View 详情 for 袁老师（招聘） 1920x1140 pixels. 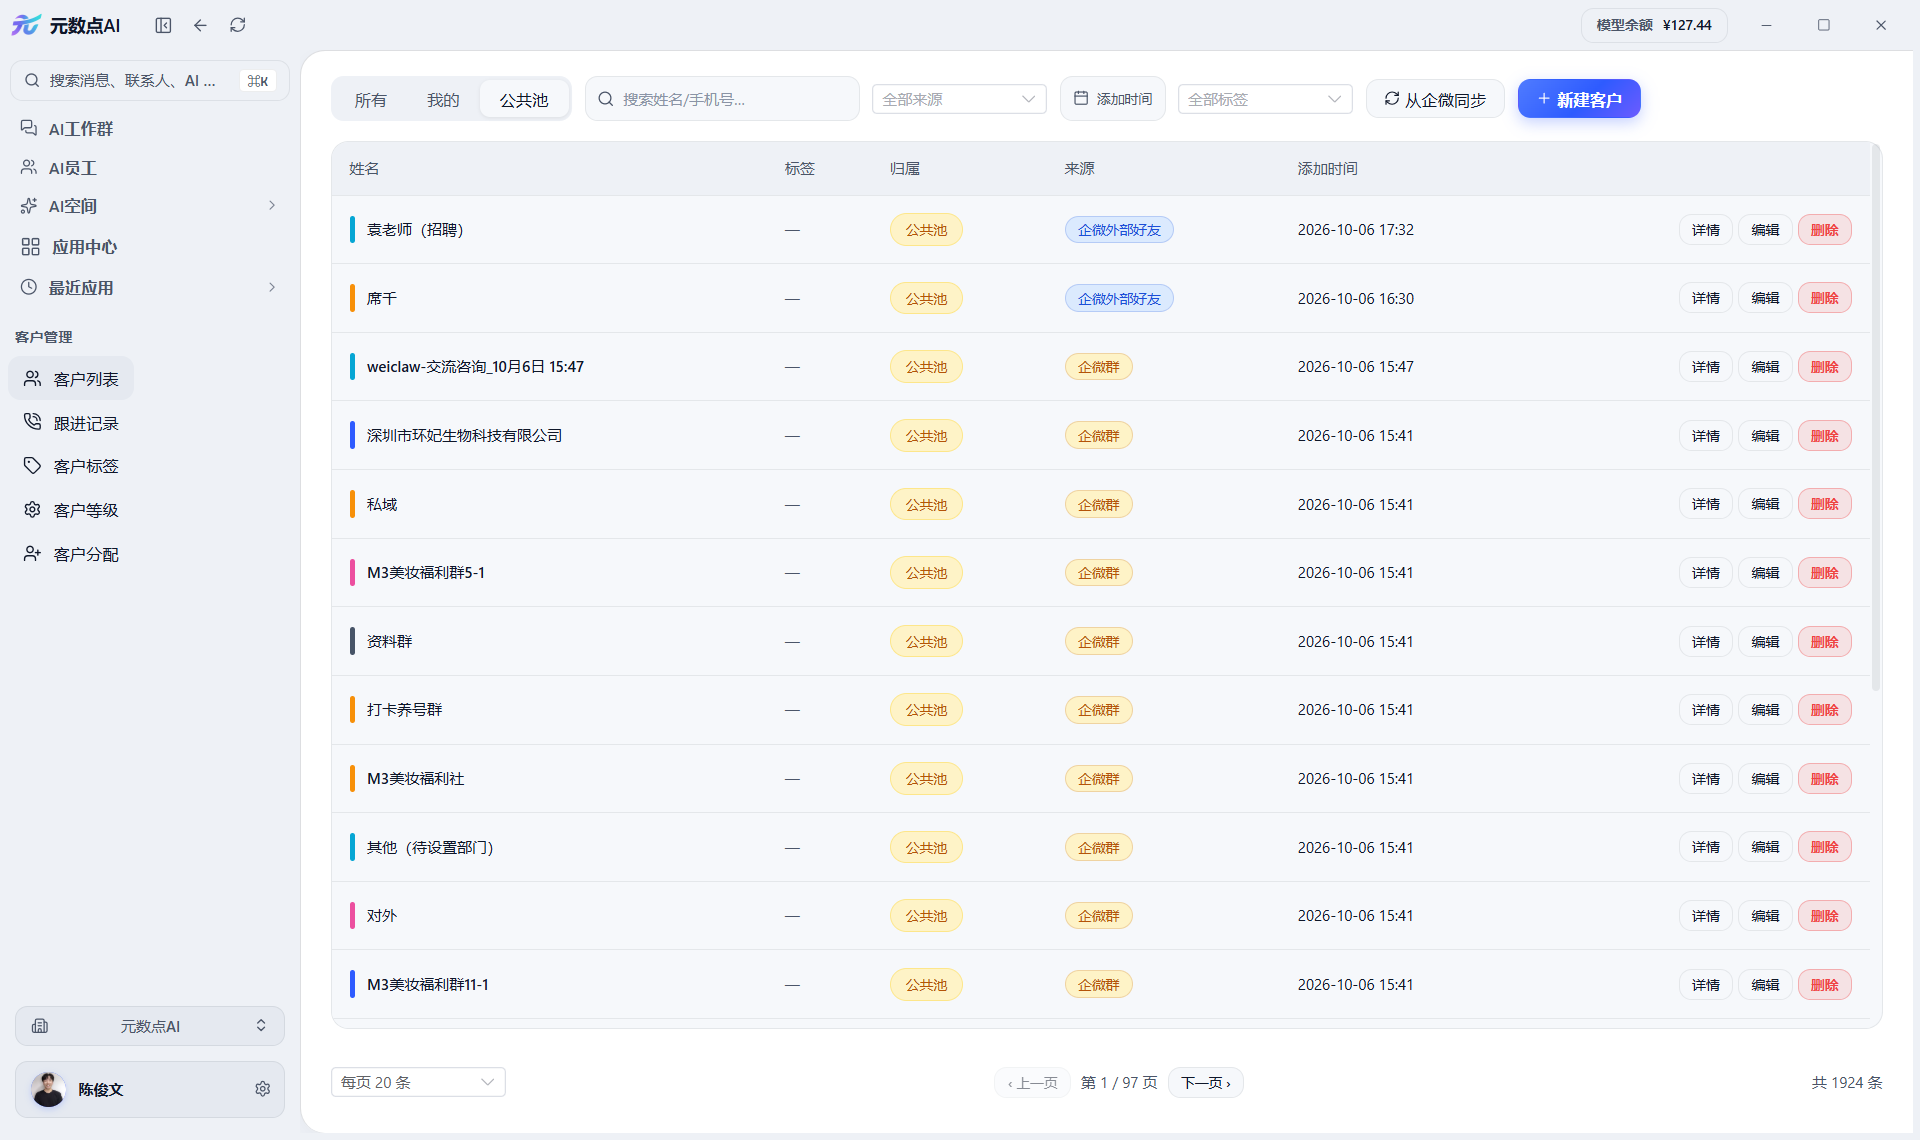[x=1705, y=230]
